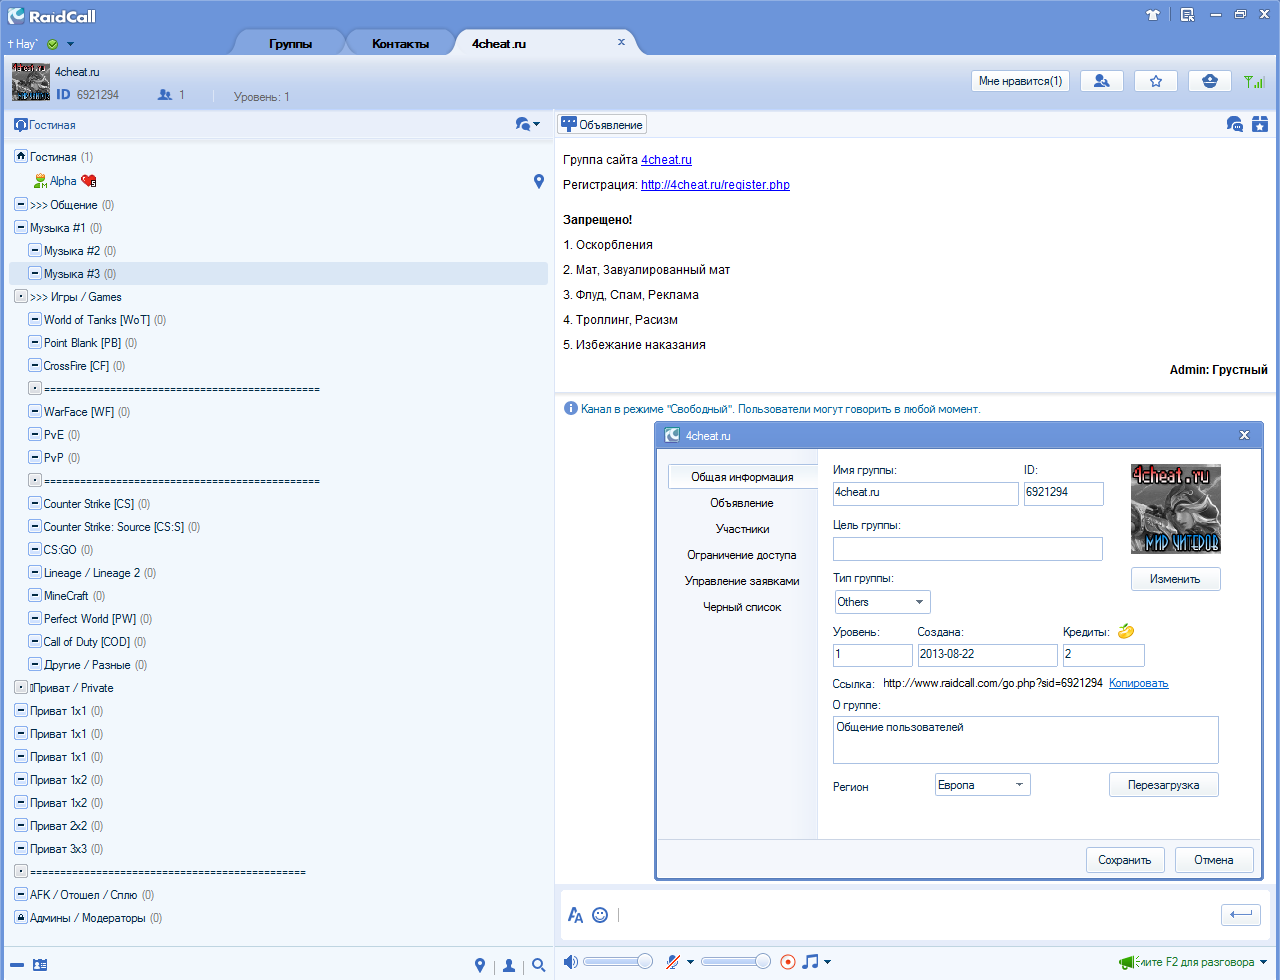Select the Админы / Модераторы channel
Viewport: 1280px width, 980px height.
88,918
